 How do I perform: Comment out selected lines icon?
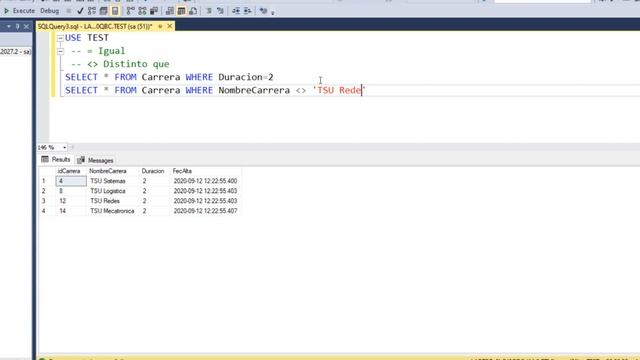[x=209, y=11]
